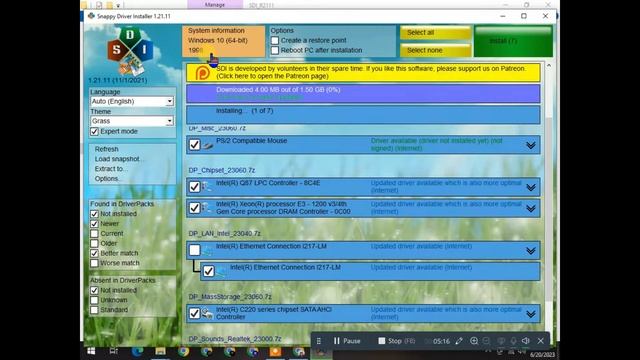Deselect Q87 LPC Controller driver checkbox
Screen dimensions: 640x360
click(195, 187)
